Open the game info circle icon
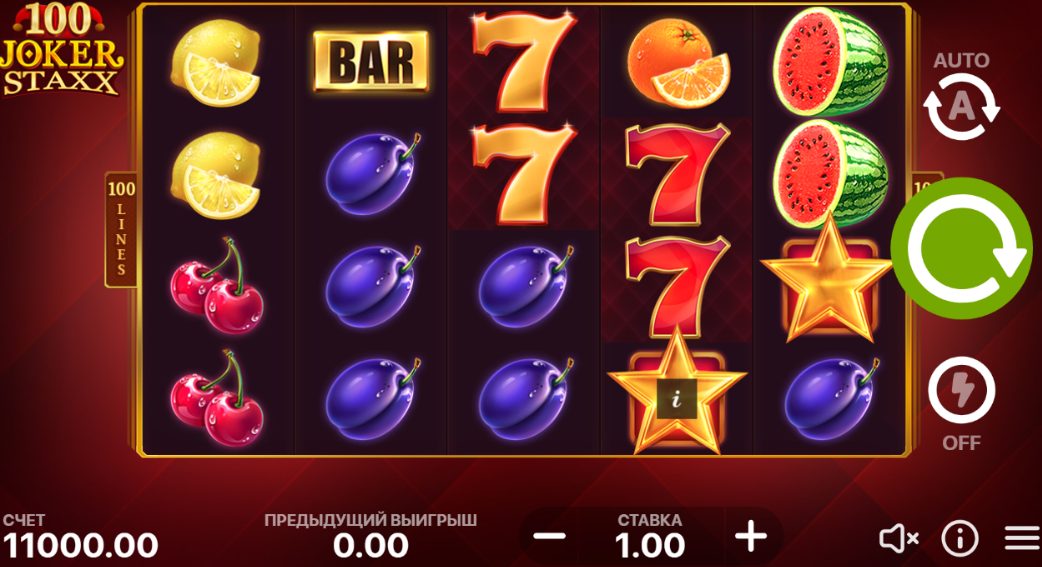This screenshot has height=567, width=1042. coord(960,538)
